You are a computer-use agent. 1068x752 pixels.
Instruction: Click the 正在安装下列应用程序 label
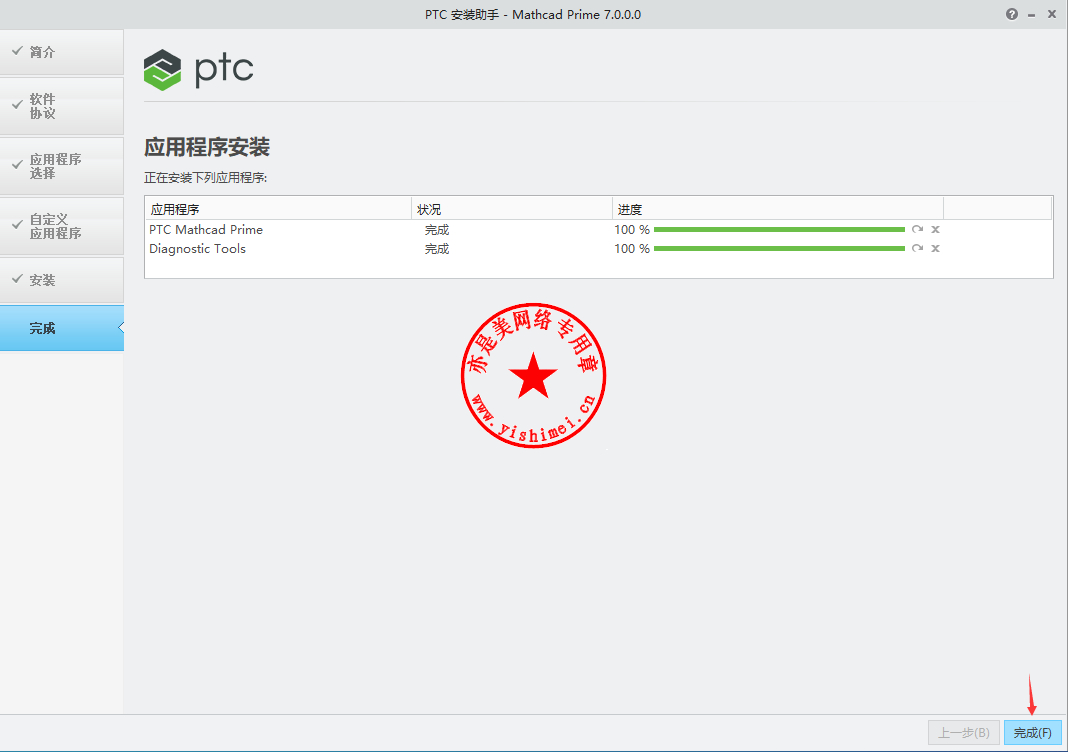pyautogui.click(x=205, y=178)
